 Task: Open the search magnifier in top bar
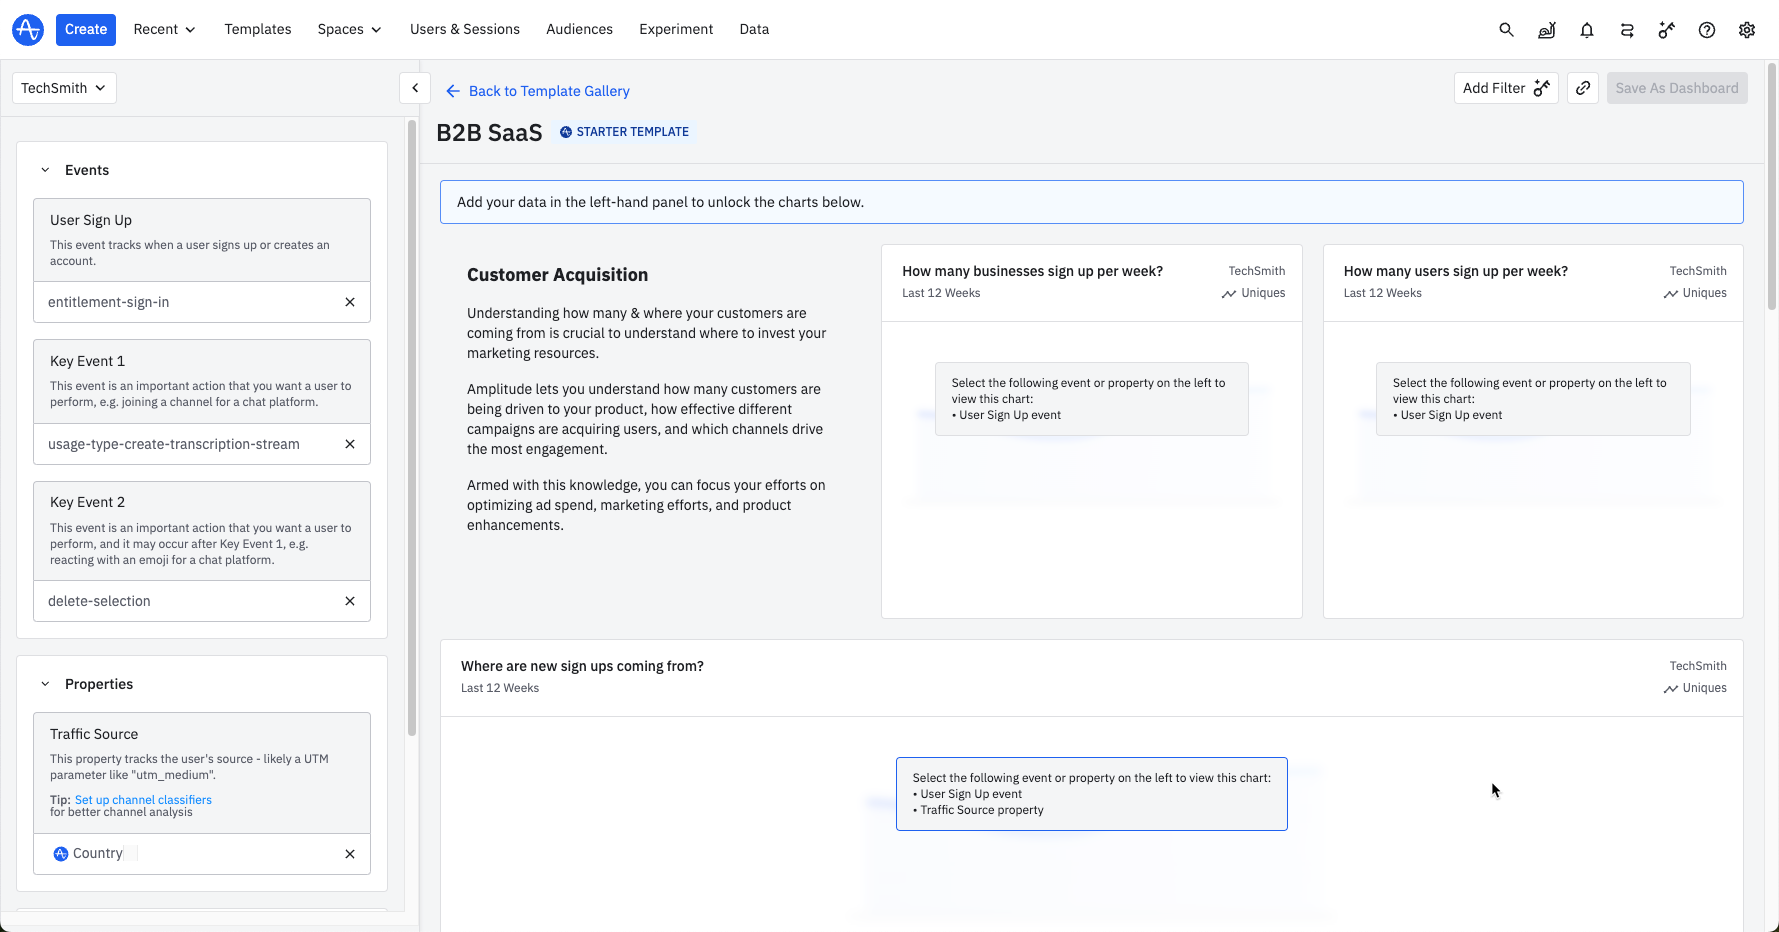point(1506,30)
